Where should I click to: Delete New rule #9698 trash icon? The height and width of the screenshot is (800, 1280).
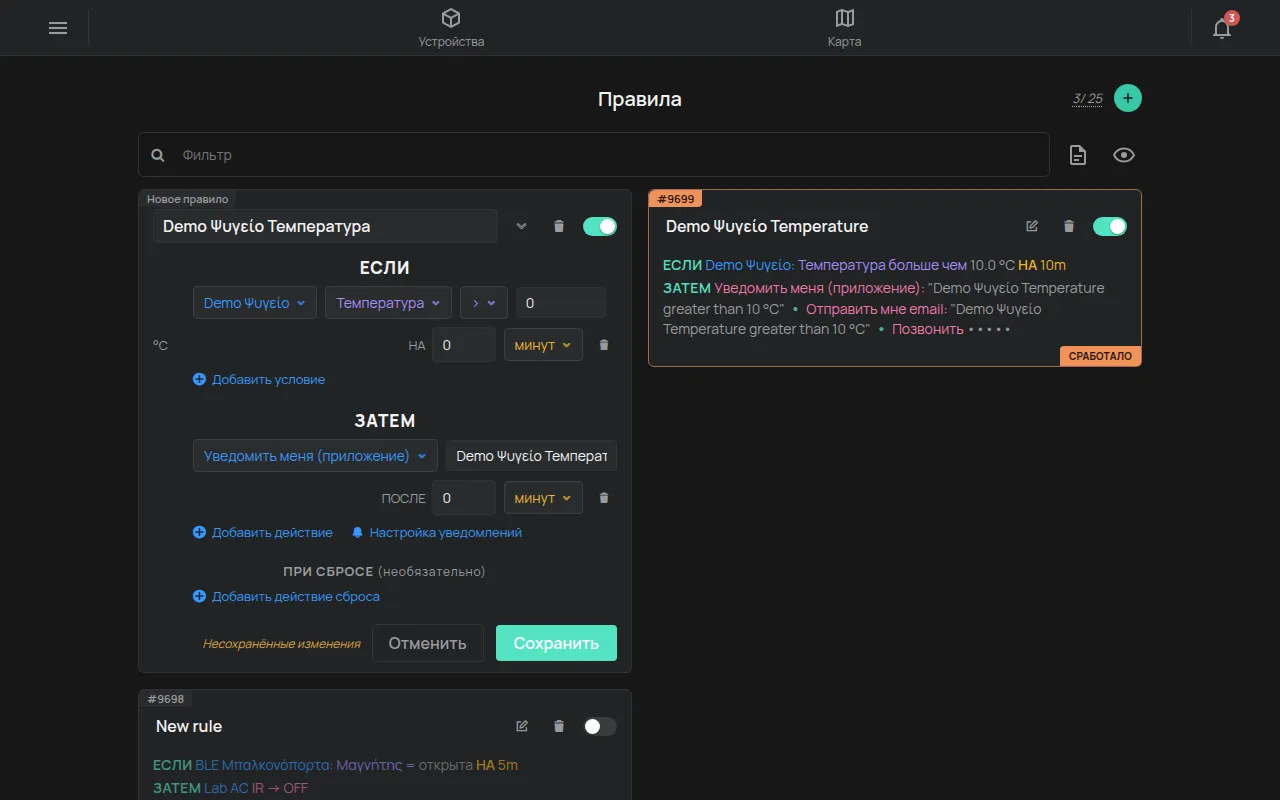click(x=559, y=726)
